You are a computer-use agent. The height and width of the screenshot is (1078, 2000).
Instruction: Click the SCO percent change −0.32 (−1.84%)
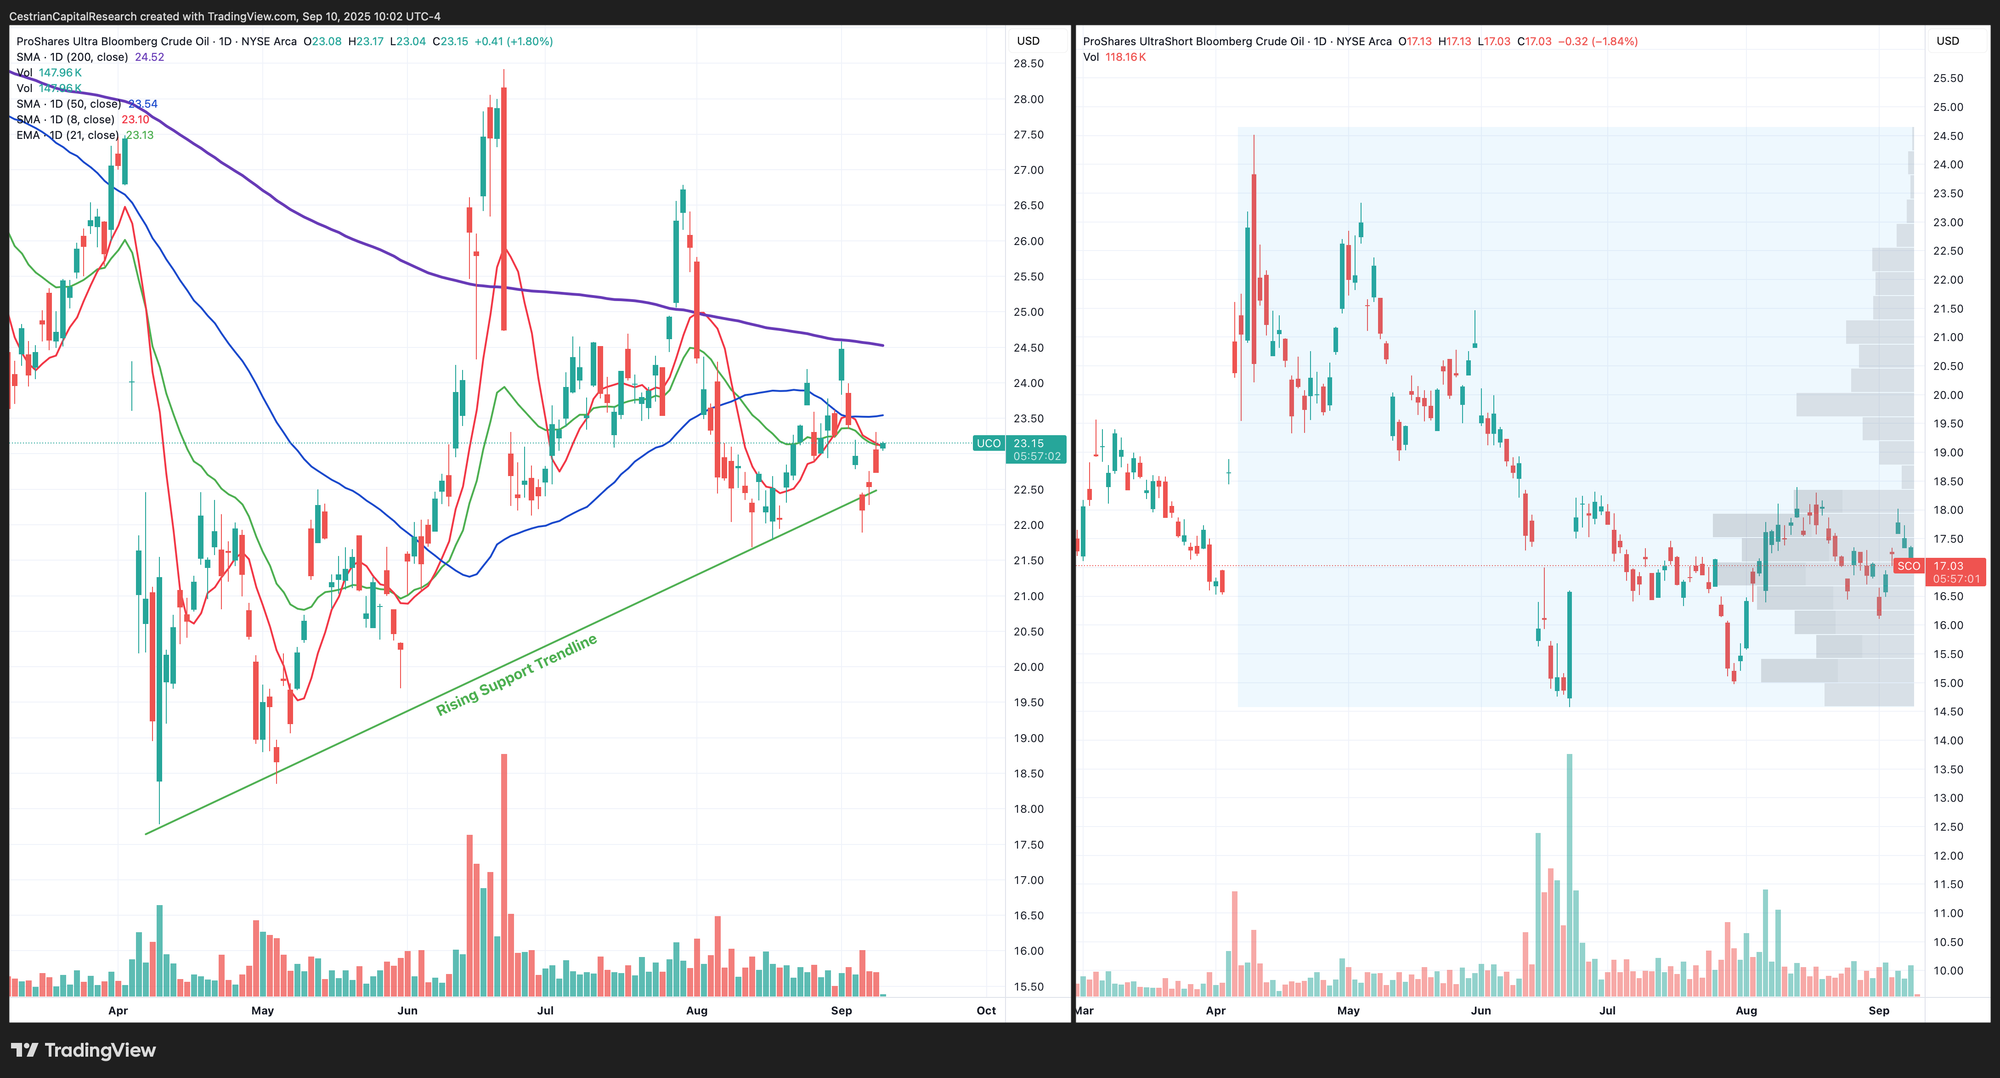pos(1598,41)
